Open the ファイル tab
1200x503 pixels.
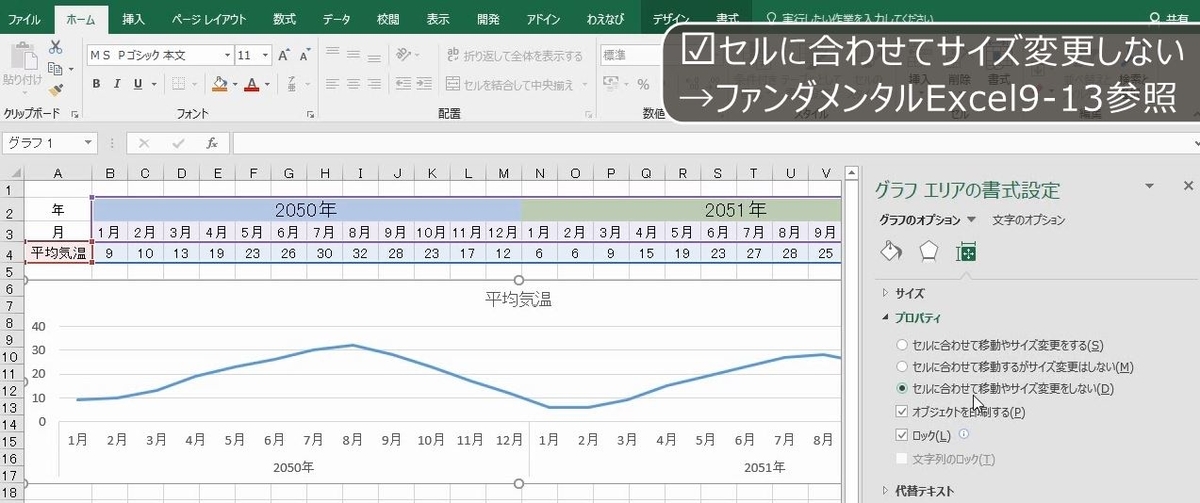[x=25, y=19]
